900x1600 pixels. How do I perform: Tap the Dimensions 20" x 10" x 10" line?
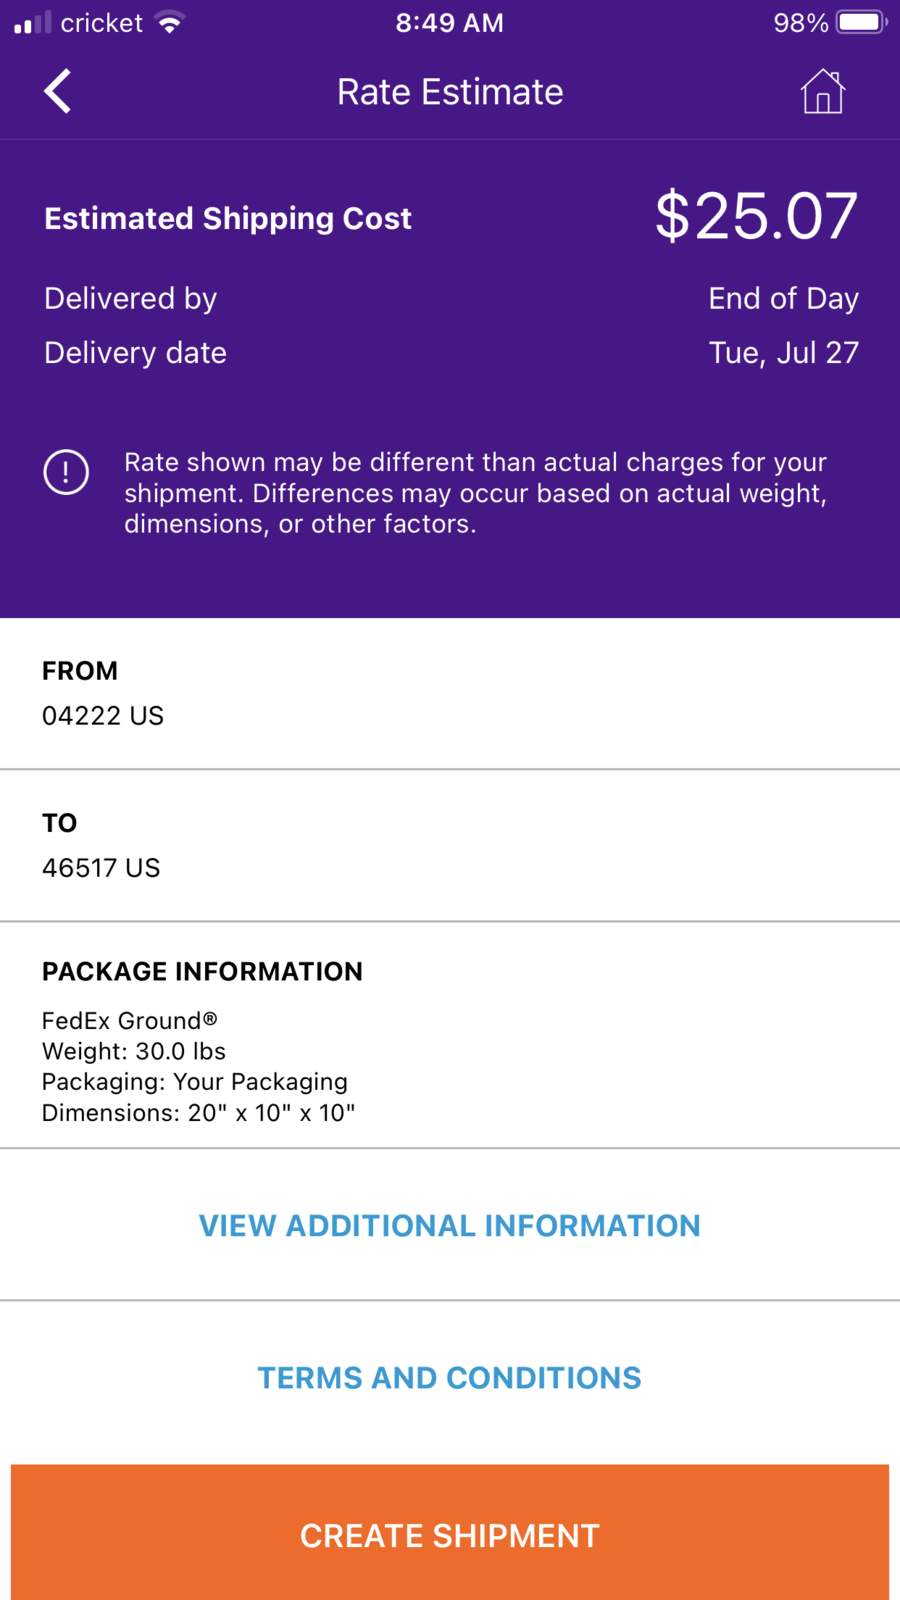click(x=198, y=1112)
